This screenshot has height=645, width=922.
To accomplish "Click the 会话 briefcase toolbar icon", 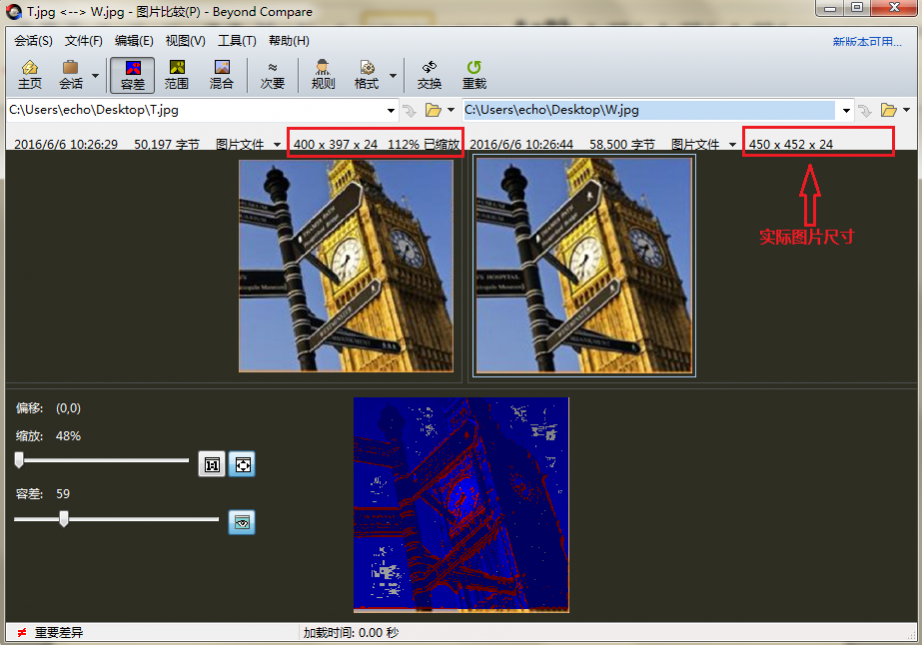I will [71, 75].
